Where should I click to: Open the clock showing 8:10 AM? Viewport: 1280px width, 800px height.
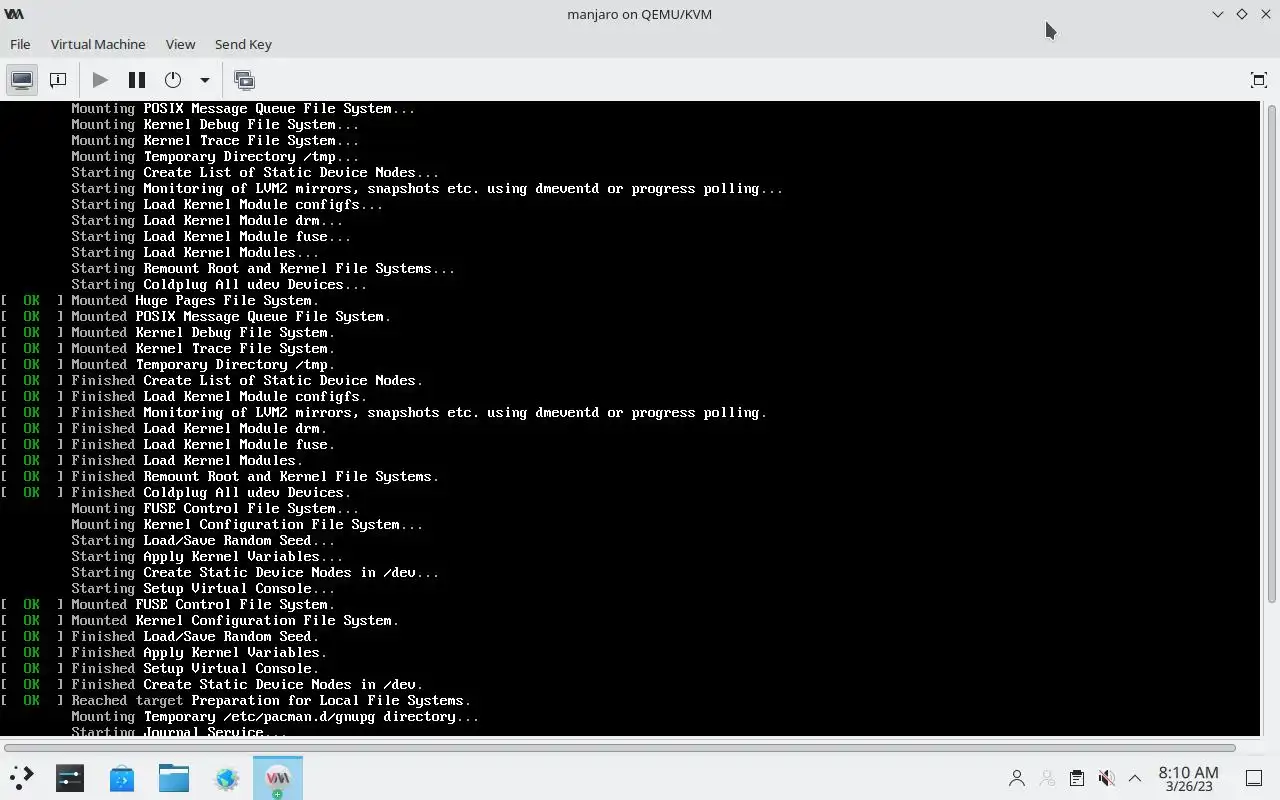1188,778
